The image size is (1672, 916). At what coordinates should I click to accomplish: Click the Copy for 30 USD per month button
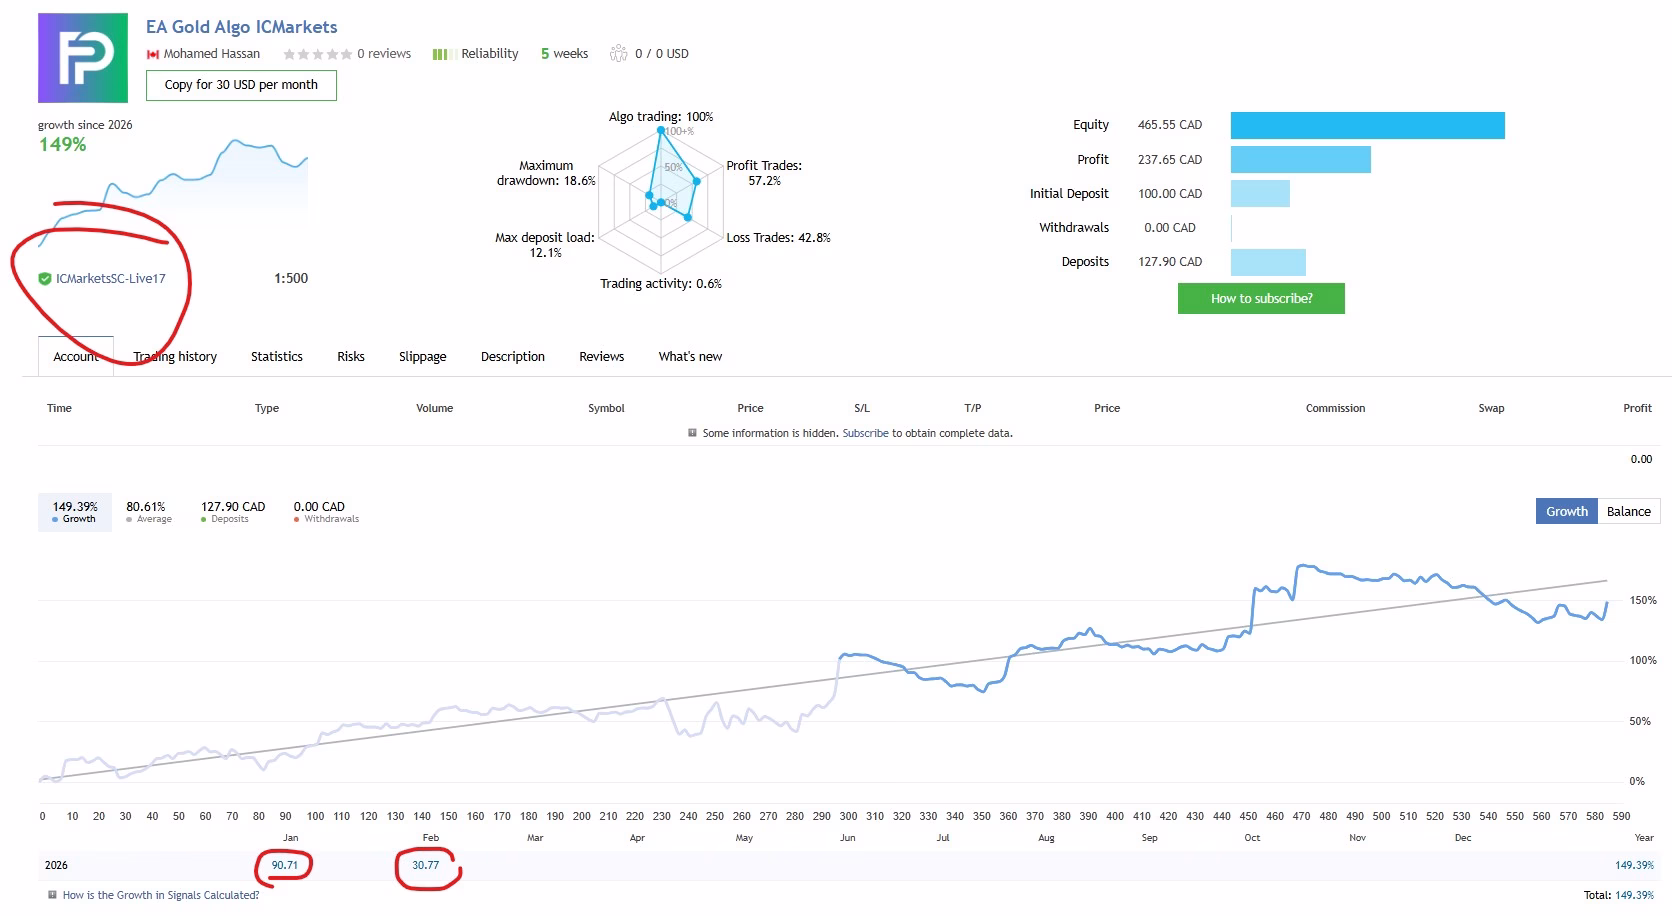click(241, 85)
